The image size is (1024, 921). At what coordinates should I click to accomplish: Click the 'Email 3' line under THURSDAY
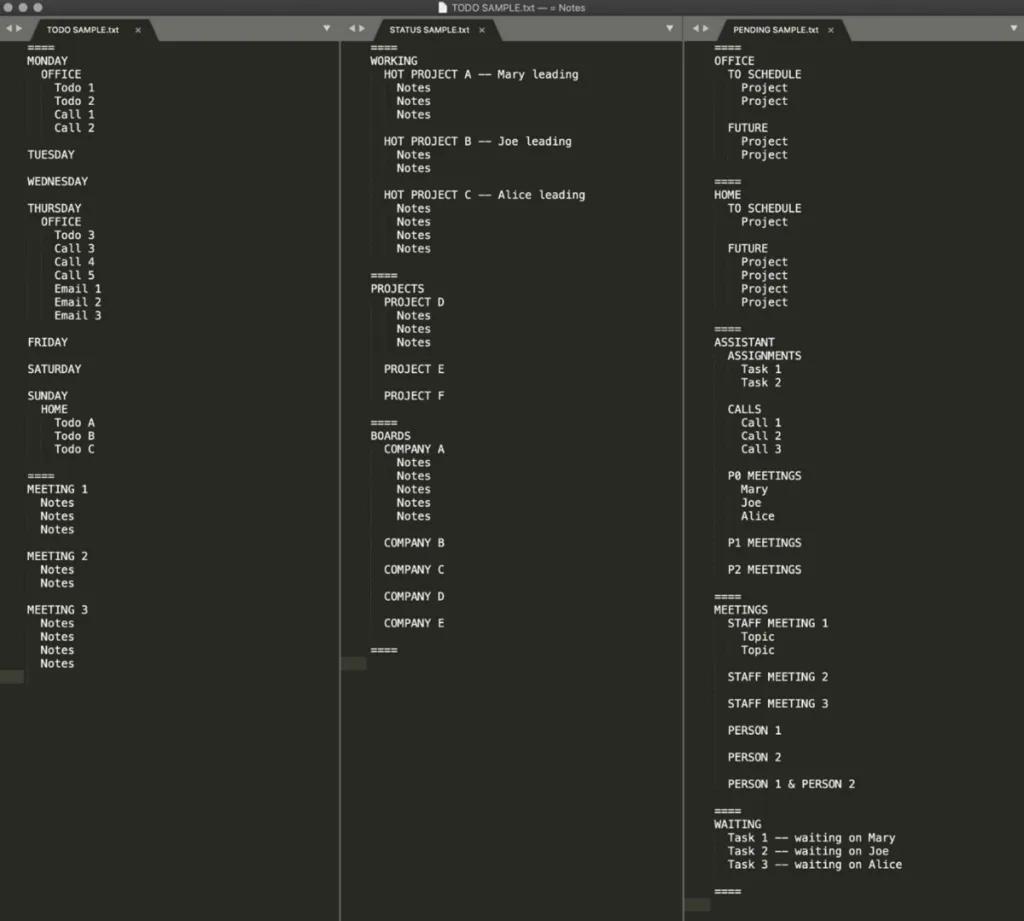coord(77,315)
